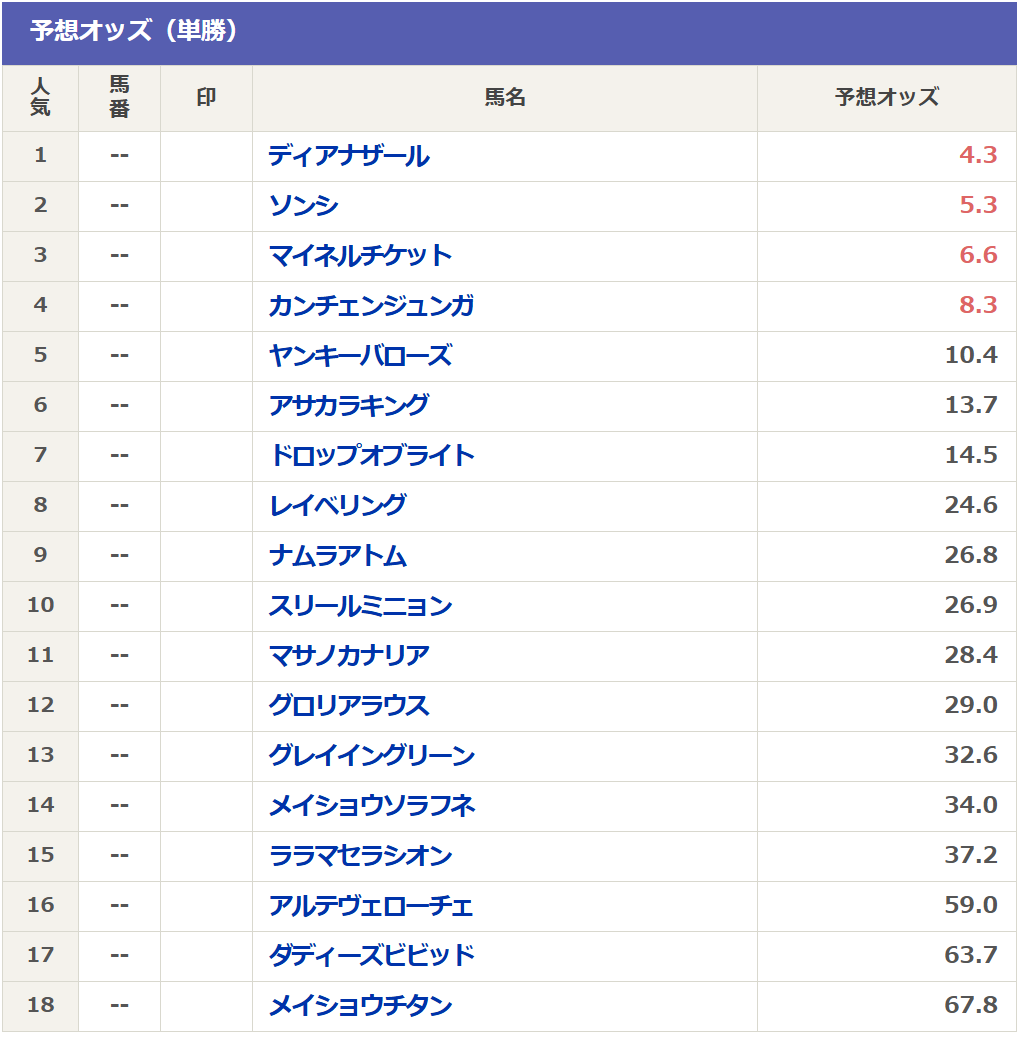Open the ダディーズビビッド link
This screenshot has height=1040, width=1023.
click(x=371, y=956)
